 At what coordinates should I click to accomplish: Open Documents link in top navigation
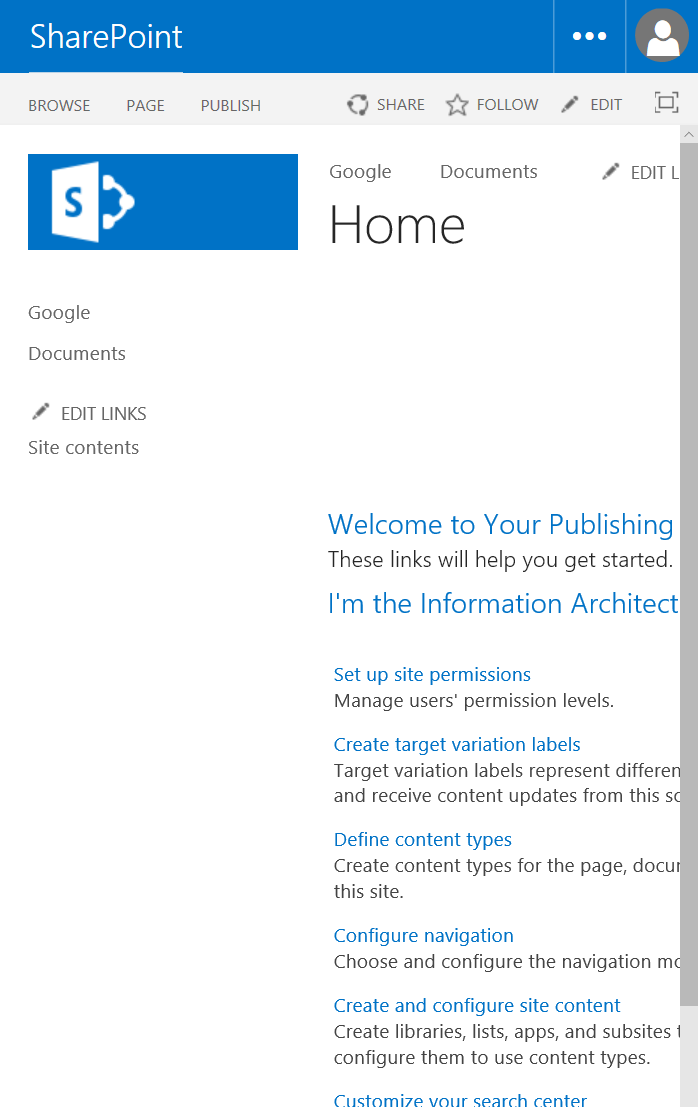488,172
